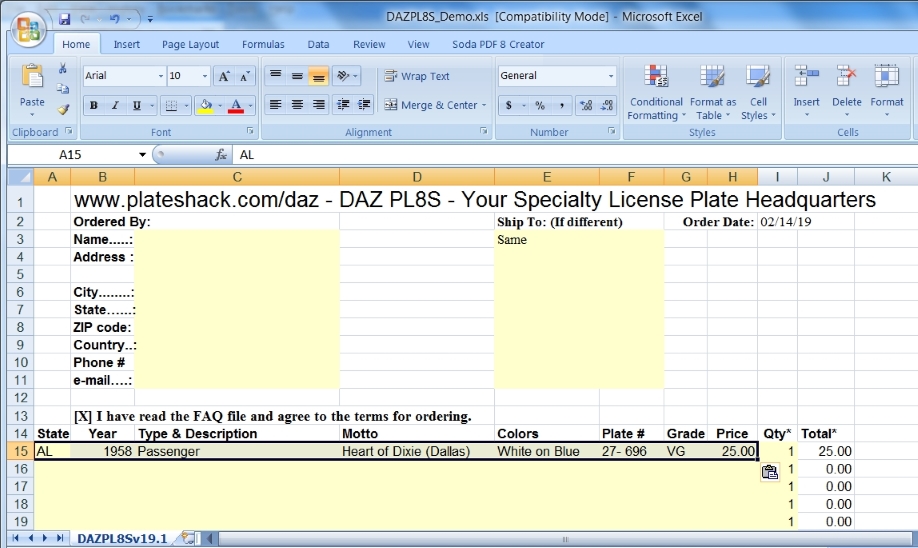Expand the Borders dropdown arrow
The height and width of the screenshot is (548, 918).
pyautogui.click(x=186, y=105)
